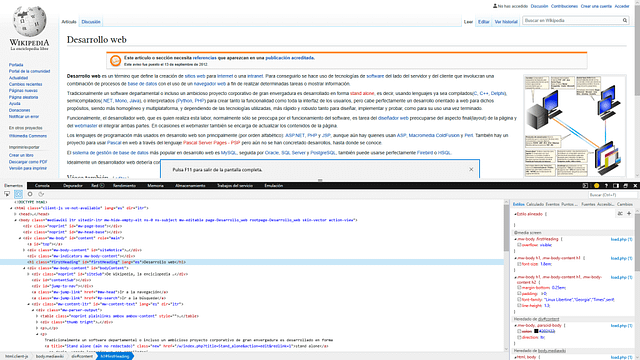640x360 pixels.
Task: Collapse the html client-js node
Action: point(11,208)
